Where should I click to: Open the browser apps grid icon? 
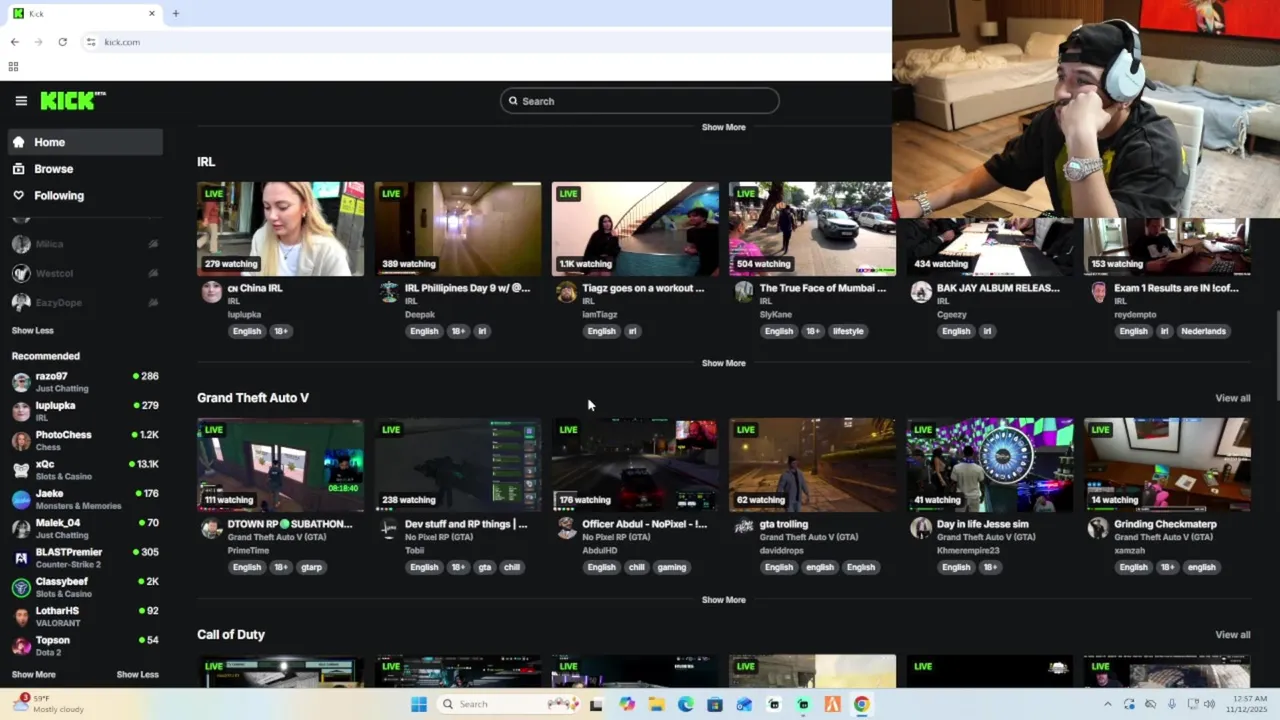[x=13, y=67]
